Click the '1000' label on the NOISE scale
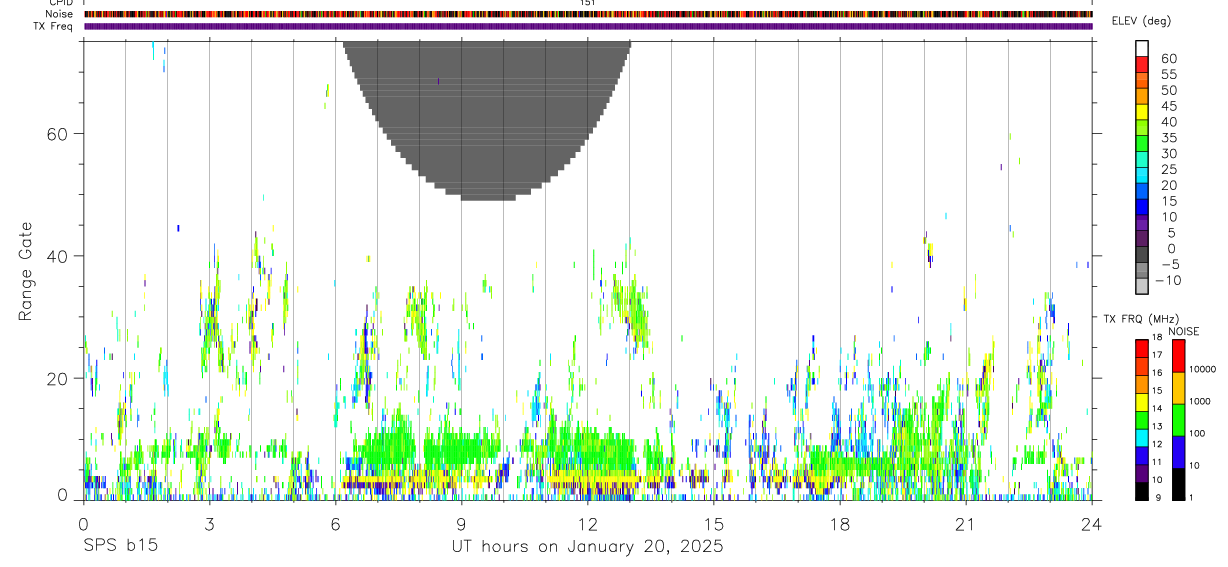Image resolution: width=1228 pixels, height=567 pixels. (1200, 401)
